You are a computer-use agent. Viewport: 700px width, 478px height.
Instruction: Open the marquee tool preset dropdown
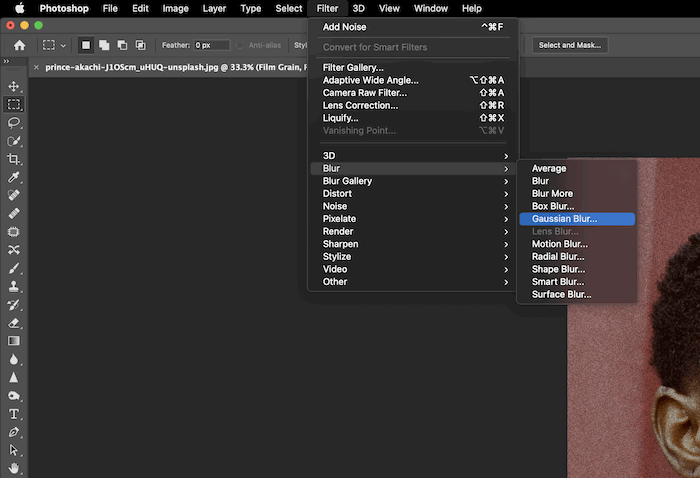click(x=63, y=46)
